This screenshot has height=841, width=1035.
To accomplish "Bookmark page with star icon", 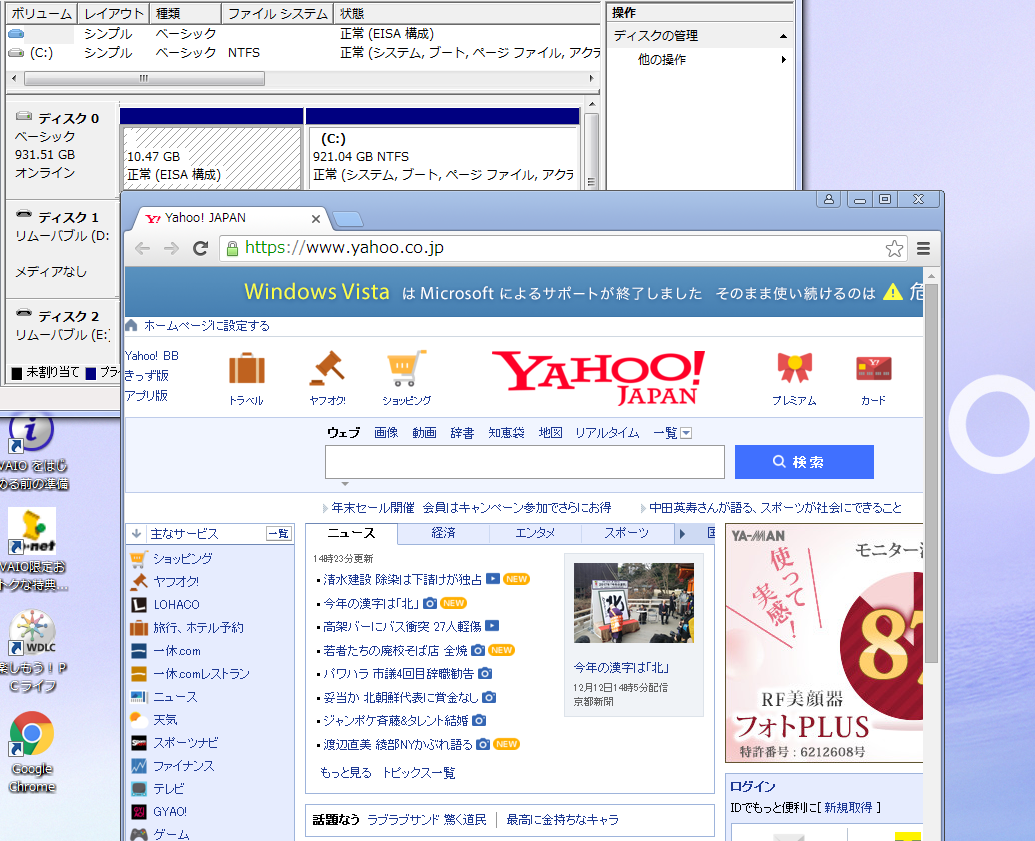I will pos(894,248).
